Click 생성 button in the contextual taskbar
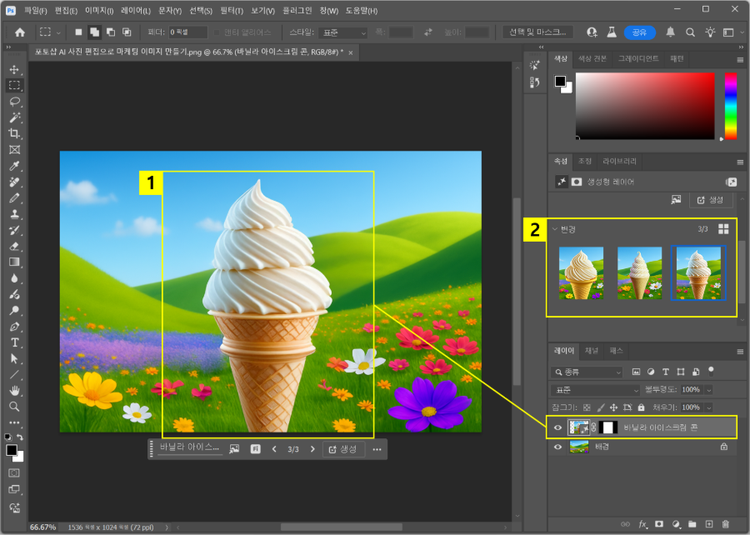The height and width of the screenshot is (535, 750). (x=343, y=450)
